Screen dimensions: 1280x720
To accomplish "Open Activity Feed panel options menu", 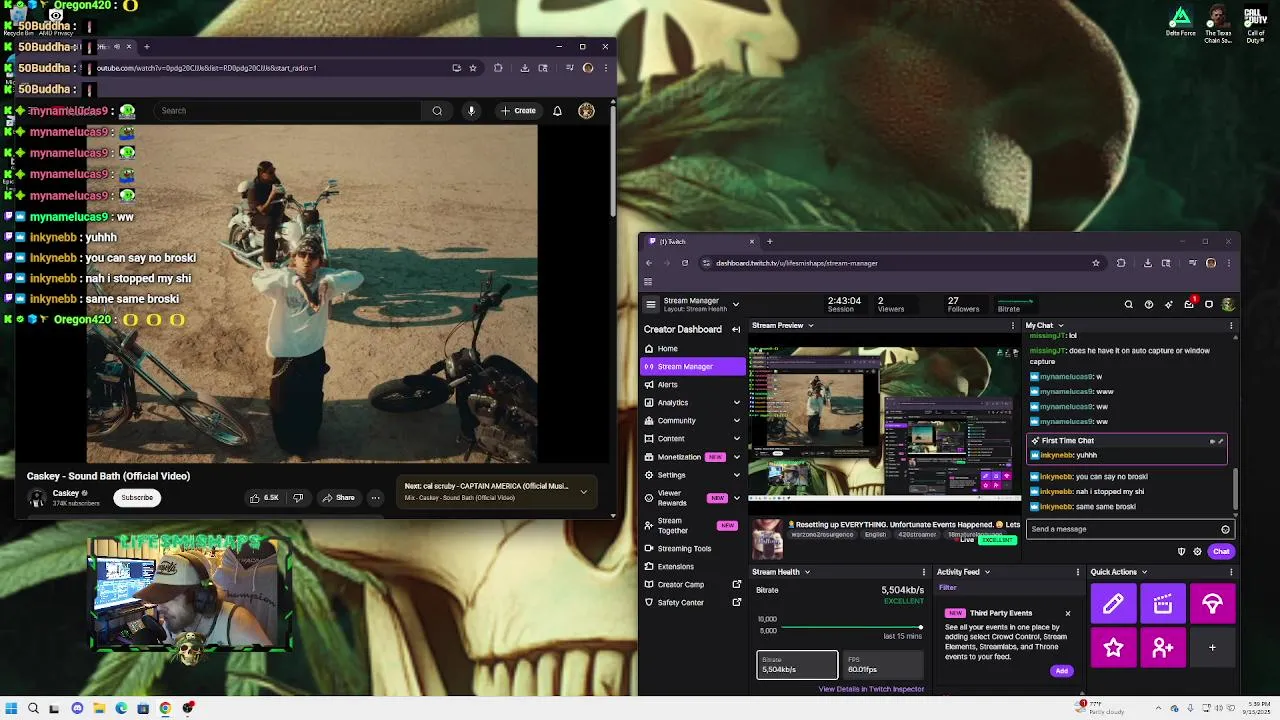I will tap(1078, 572).
